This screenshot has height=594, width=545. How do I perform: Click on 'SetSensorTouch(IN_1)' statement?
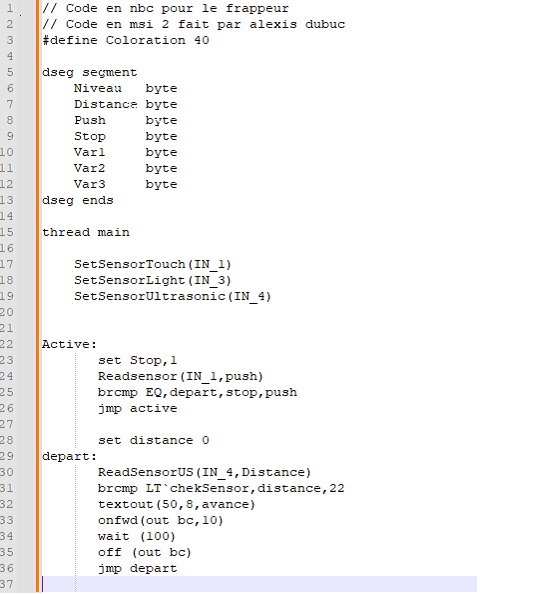click(153, 264)
